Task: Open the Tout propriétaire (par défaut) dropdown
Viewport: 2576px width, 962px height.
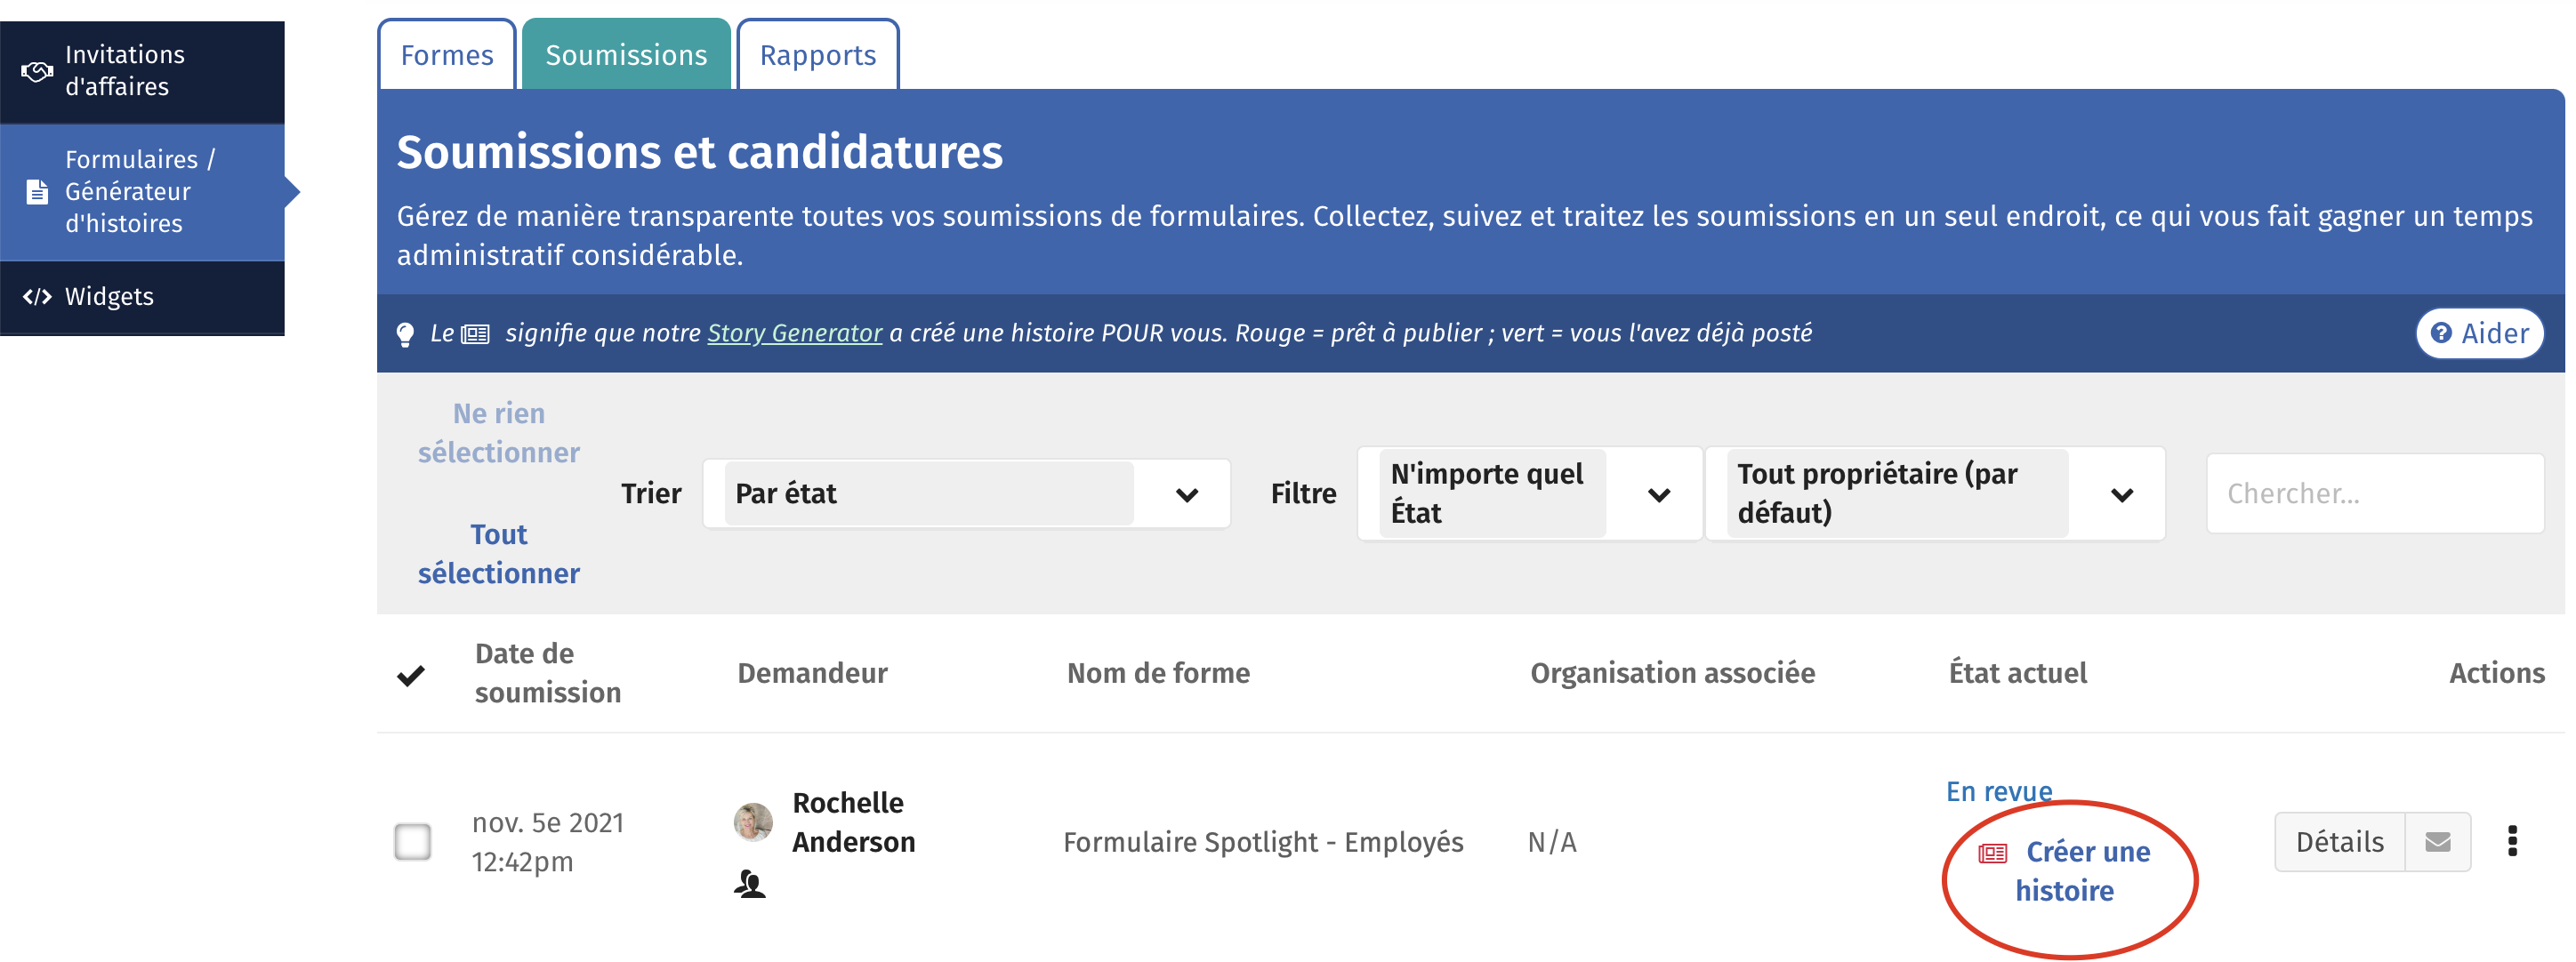Action: coord(1935,494)
